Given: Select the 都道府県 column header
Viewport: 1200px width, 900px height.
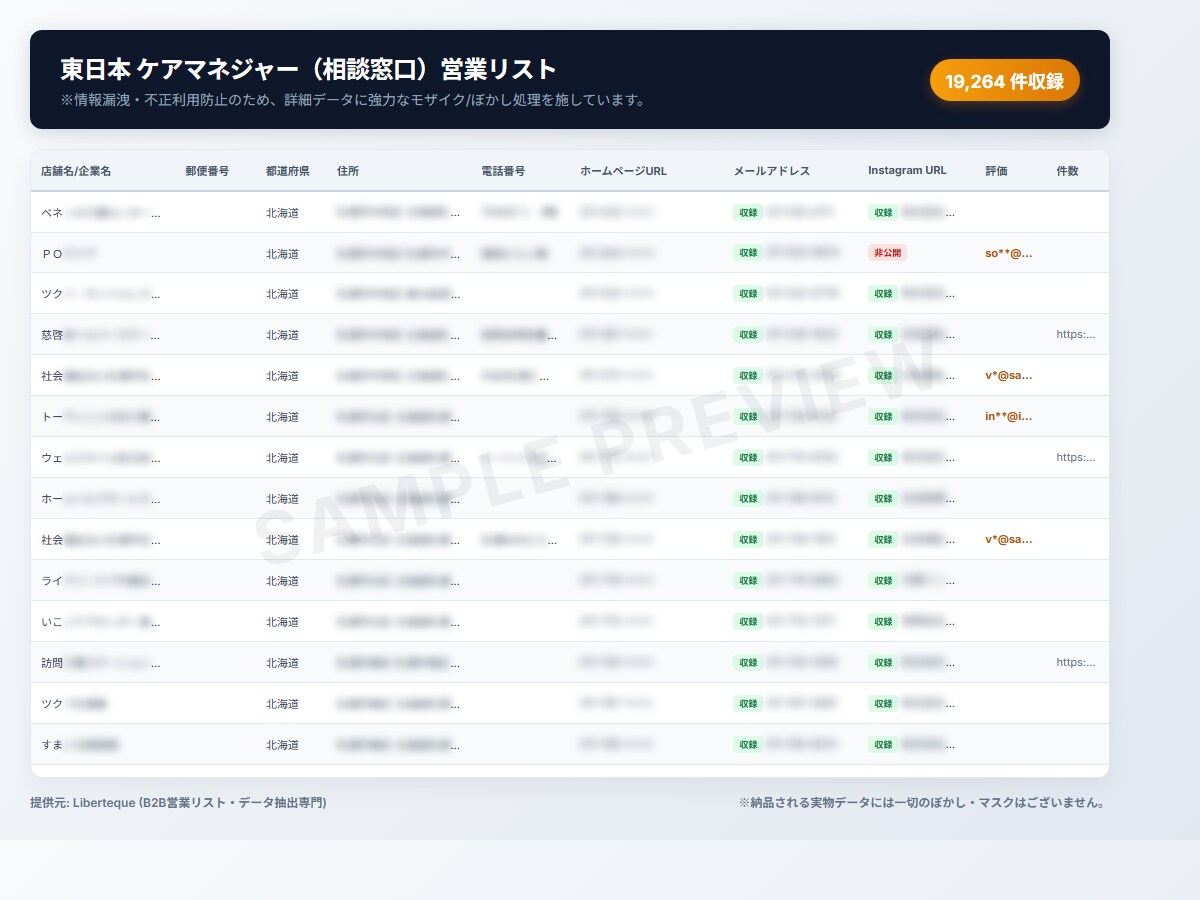Looking at the screenshot, I should click(x=288, y=171).
